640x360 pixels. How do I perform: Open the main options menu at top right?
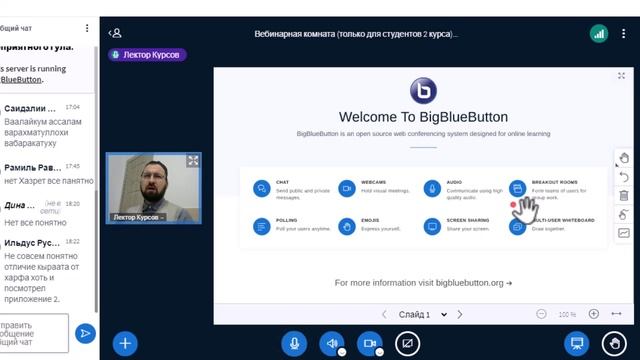pyautogui.click(x=623, y=34)
